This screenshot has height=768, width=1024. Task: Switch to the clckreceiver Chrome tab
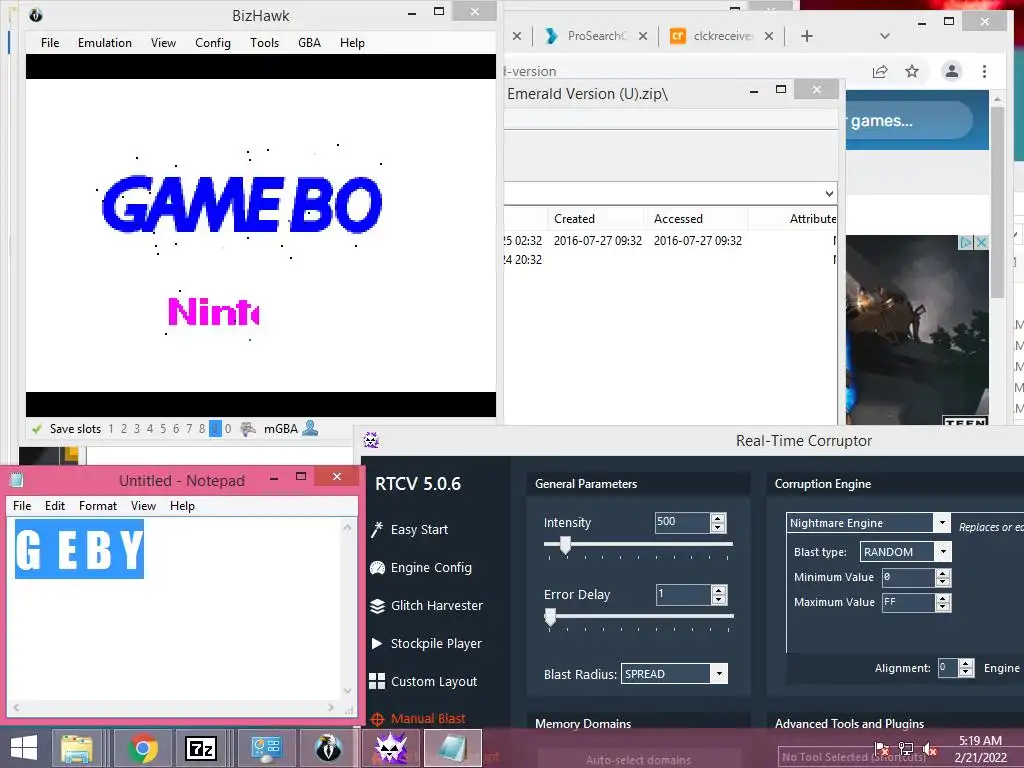(x=722, y=36)
